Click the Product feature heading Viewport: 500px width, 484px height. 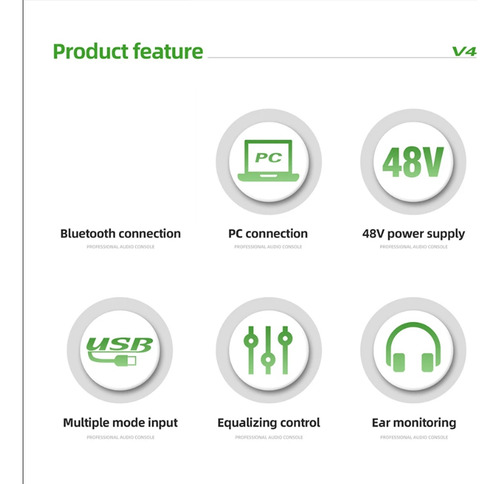tap(128, 52)
